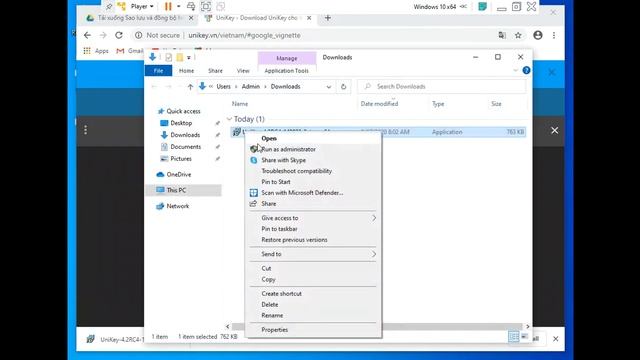Viewport: 640px width, 360px height.
Task: Click the pin icon on VMware toolbar
Action: tap(109, 7)
